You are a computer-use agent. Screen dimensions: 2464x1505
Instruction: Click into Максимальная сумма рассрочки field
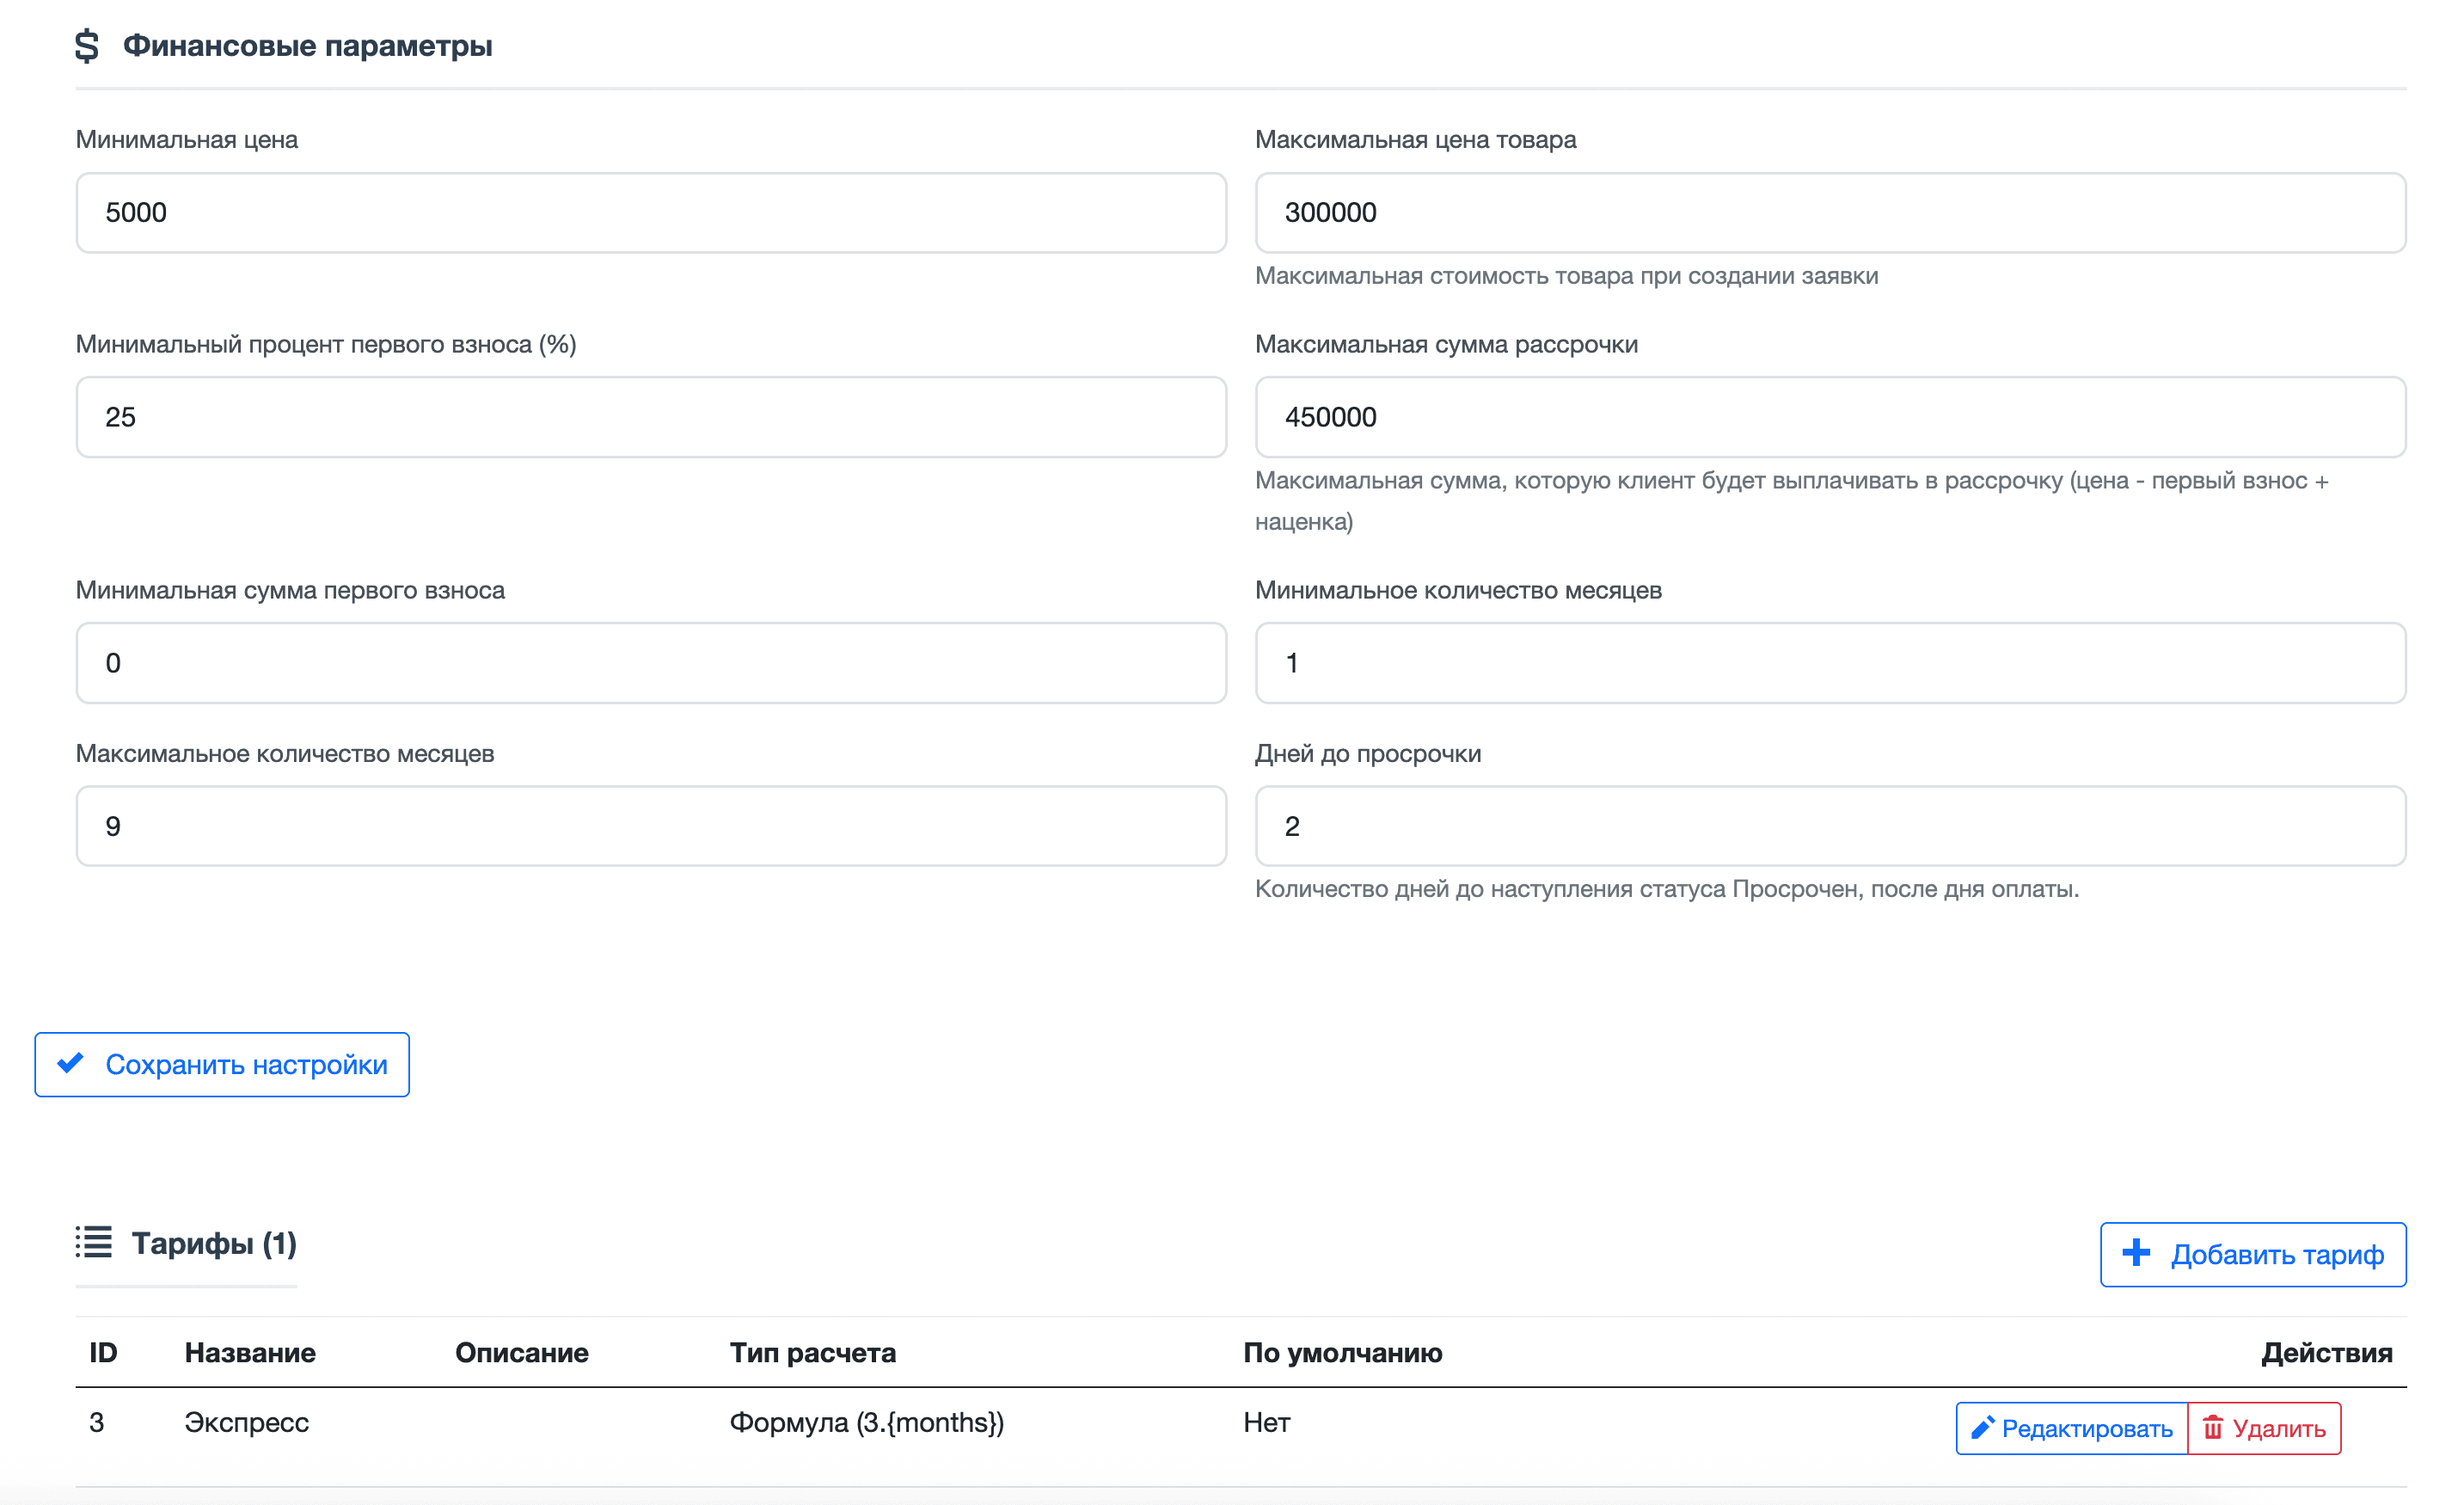point(1829,417)
